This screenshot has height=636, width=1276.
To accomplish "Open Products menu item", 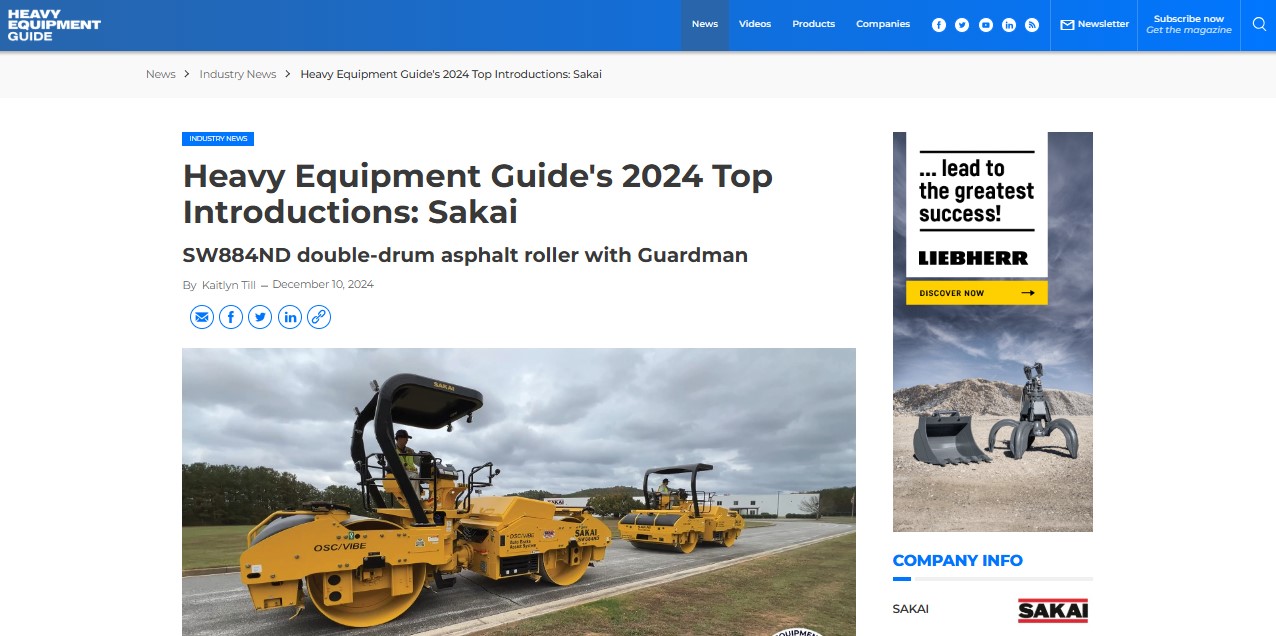I will [813, 25].
